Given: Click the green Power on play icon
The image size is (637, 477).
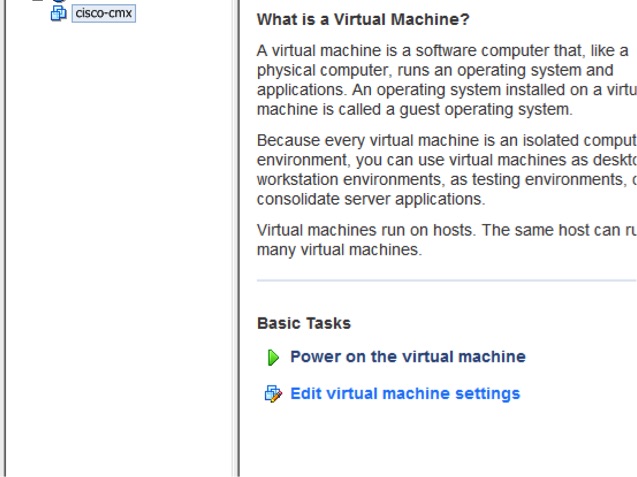Looking at the screenshot, I should (x=273, y=358).
